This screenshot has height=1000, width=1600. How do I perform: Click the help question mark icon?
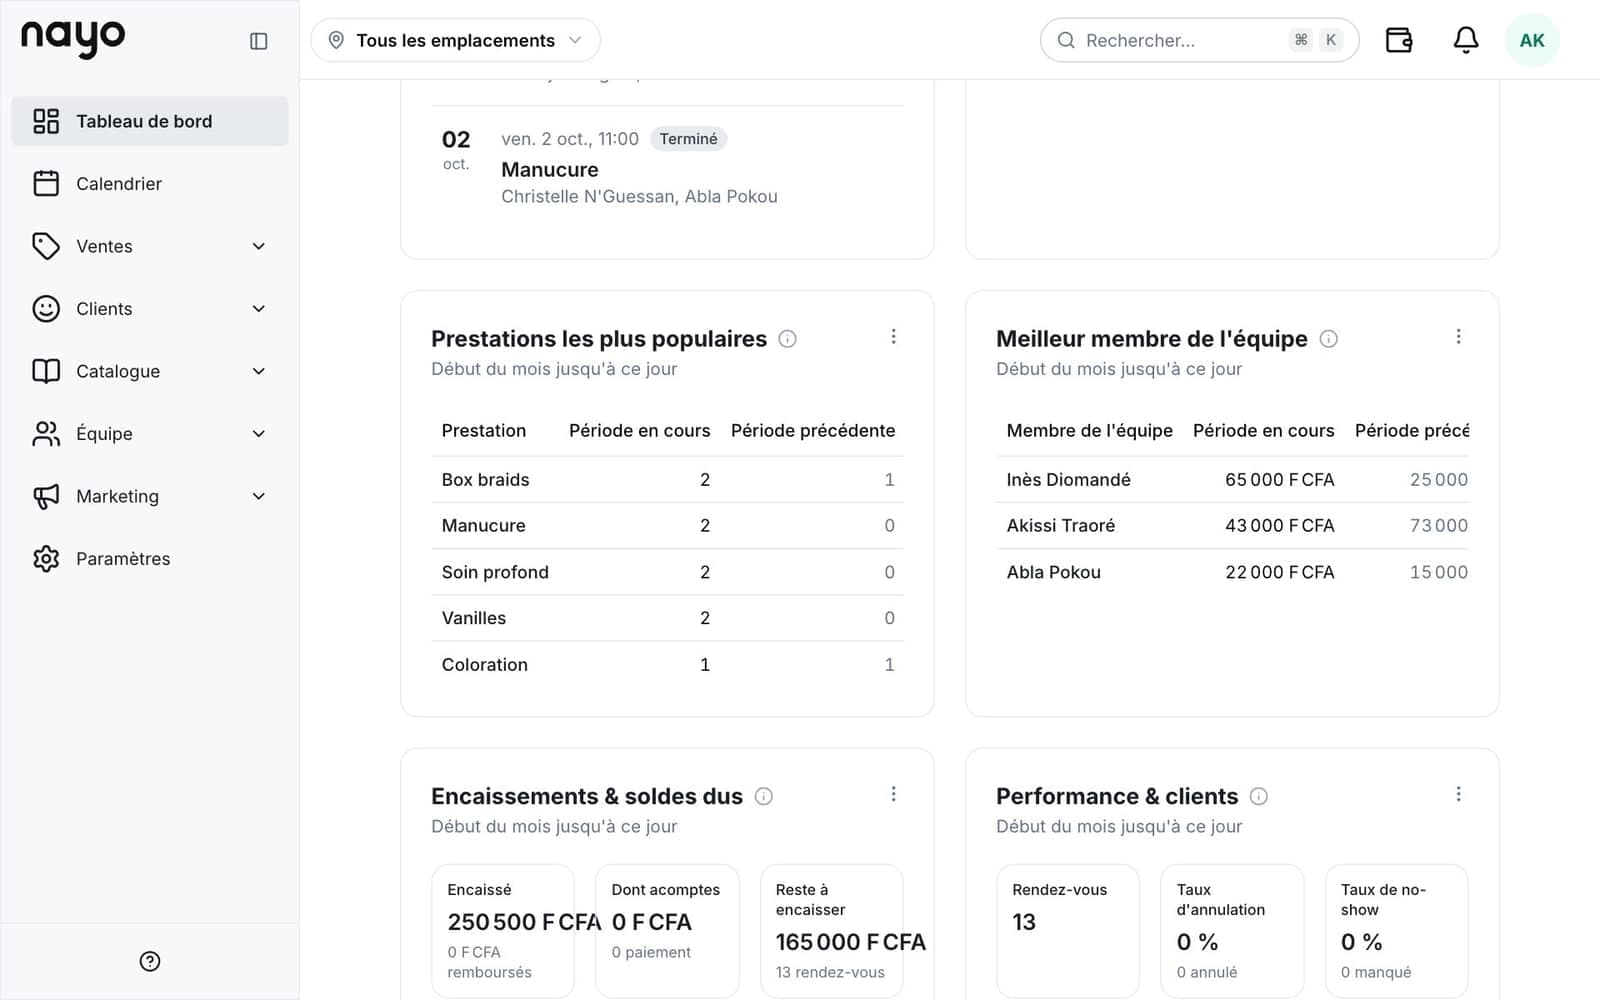pyautogui.click(x=150, y=961)
